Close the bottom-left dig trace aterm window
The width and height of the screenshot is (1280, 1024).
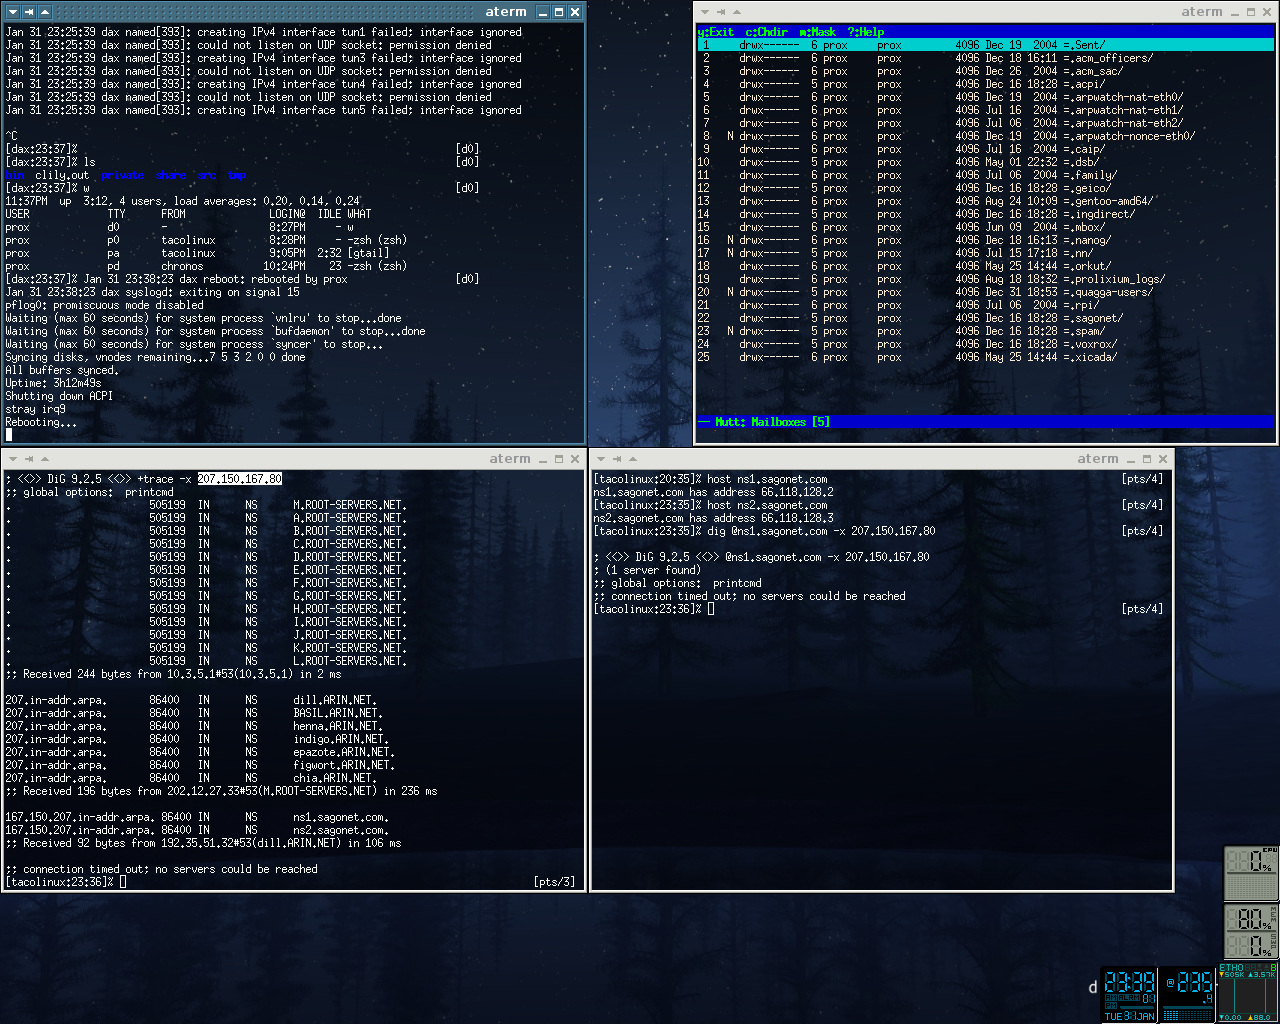click(575, 459)
